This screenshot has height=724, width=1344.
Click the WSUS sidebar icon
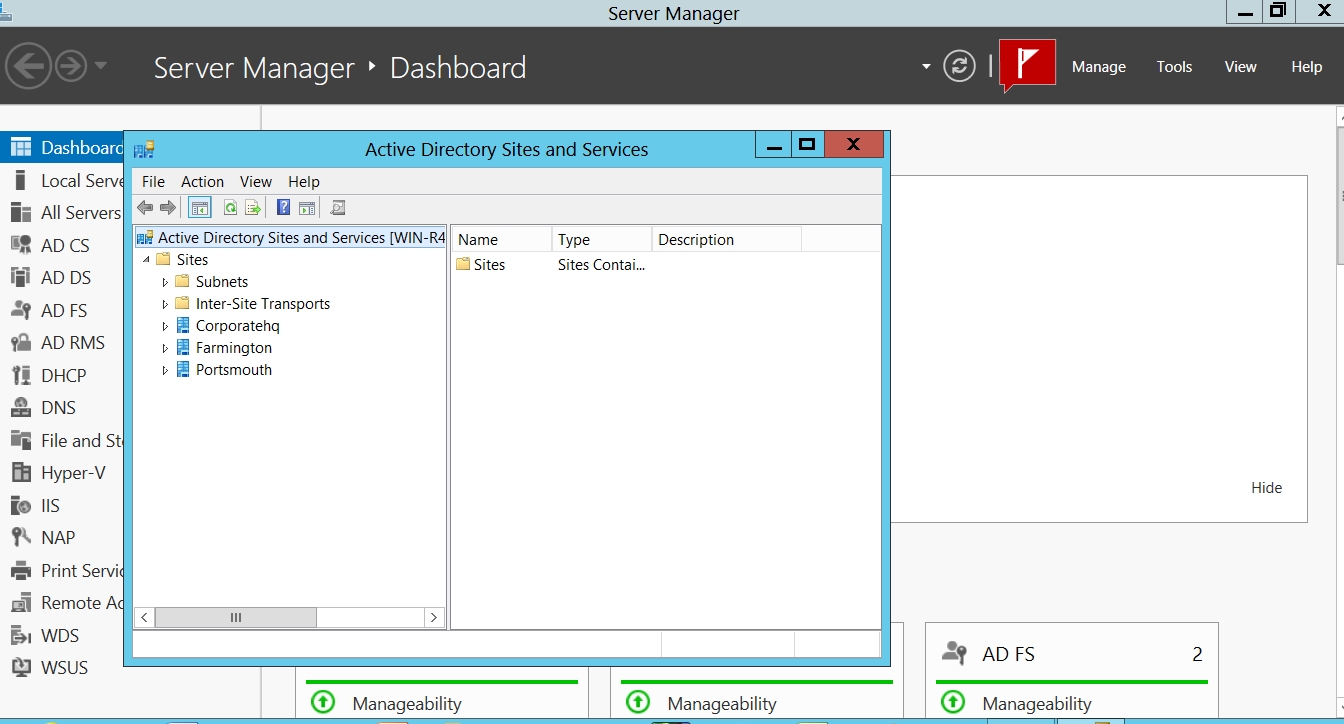[20, 668]
